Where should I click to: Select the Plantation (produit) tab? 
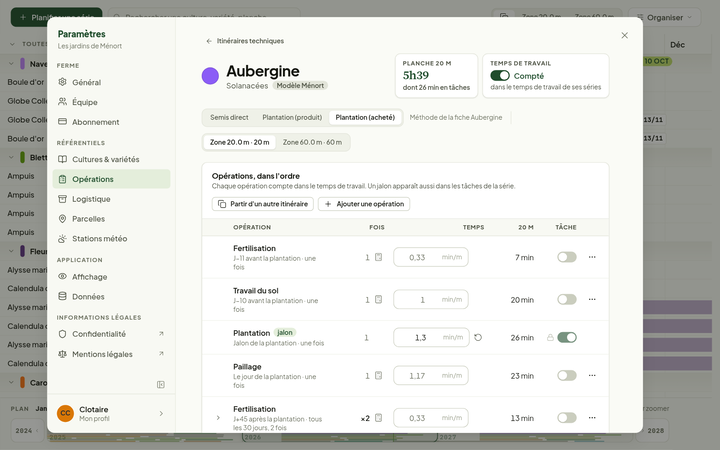[x=292, y=118]
